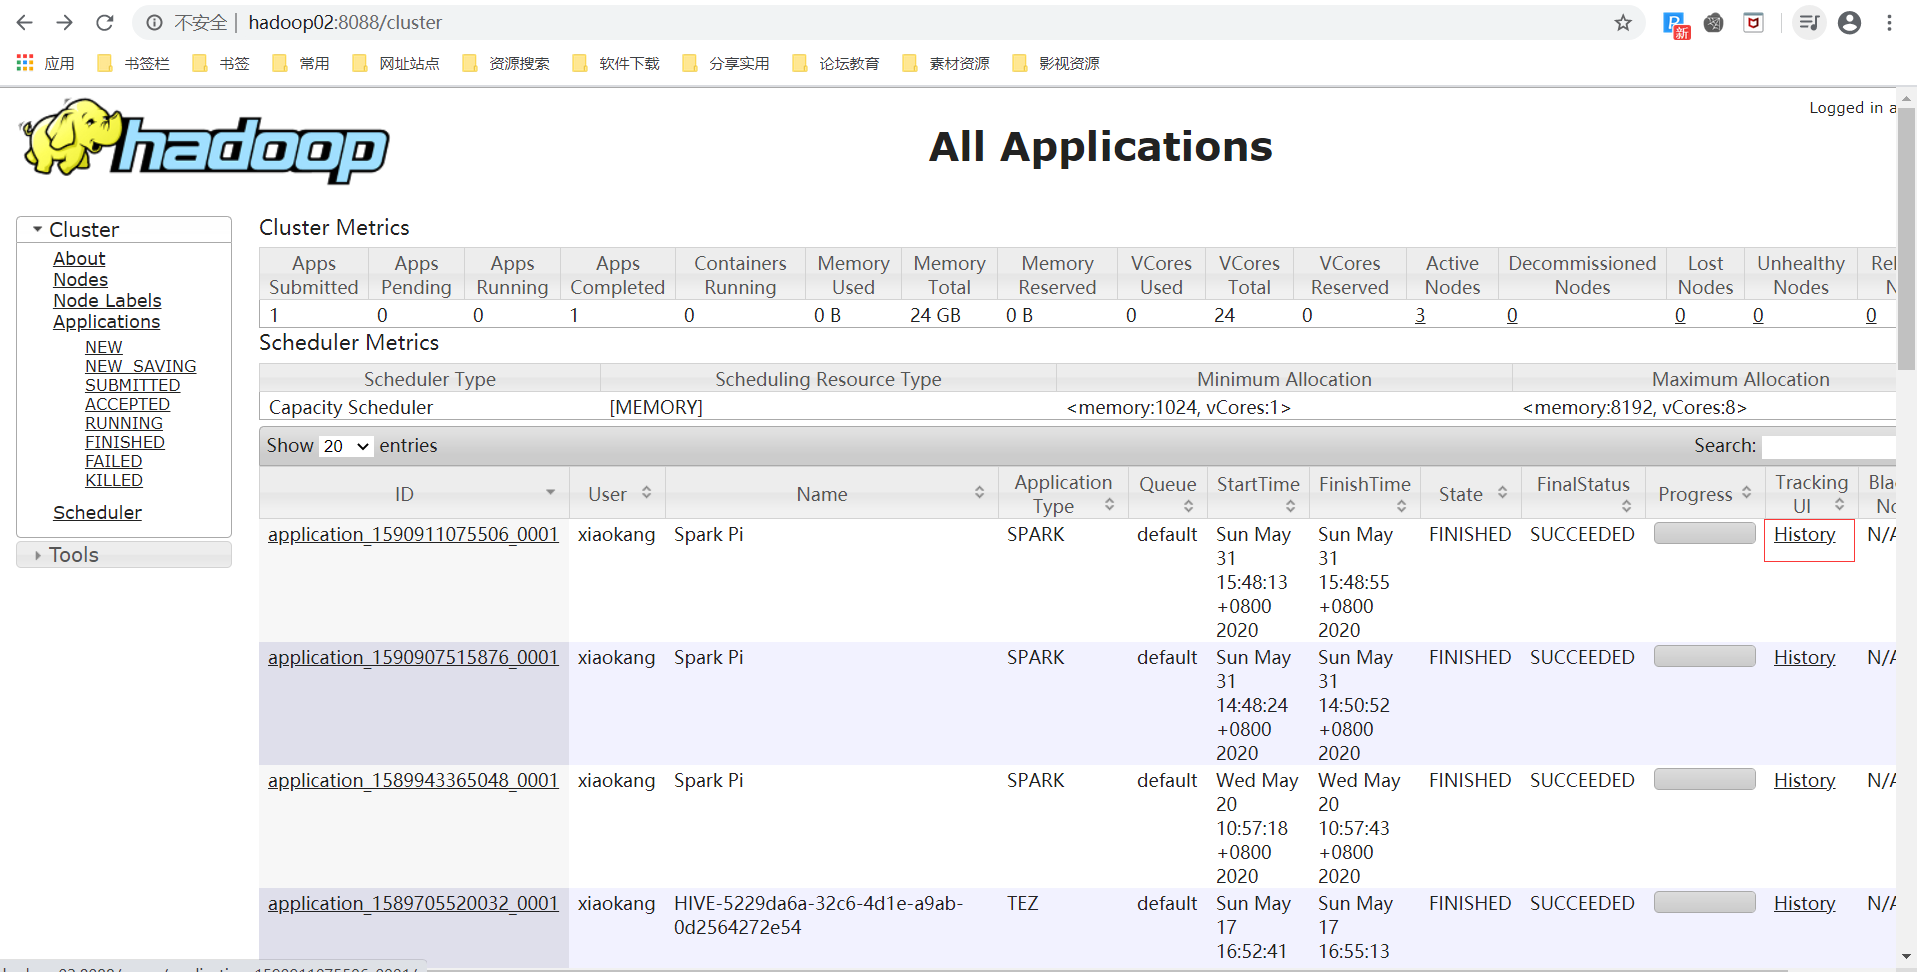Viewport: 1917px width, 972px height.
Task: Open the 分享实用 bookmark folder
Action: [726, 63]
